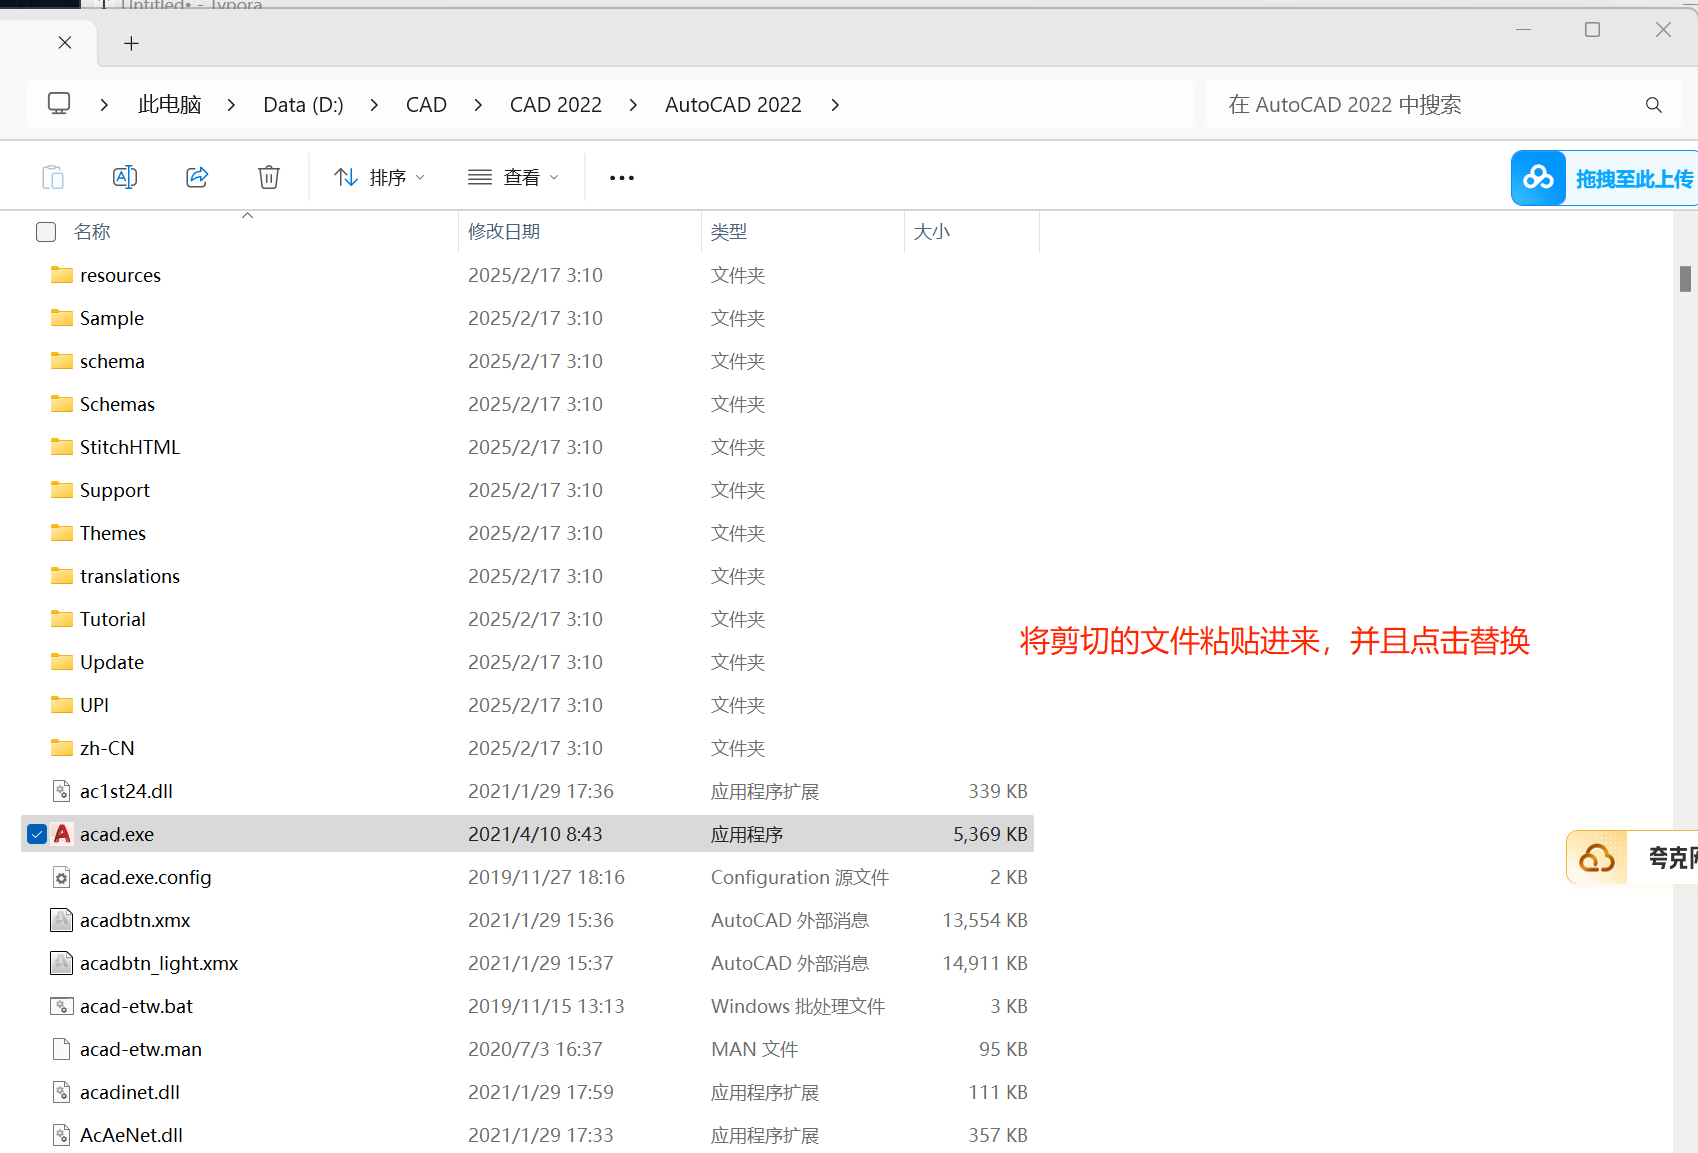This screenshot has height=1153, width=1698.
Task: Click the Windows 批处理文件 type cell
Action: (798, 1006)
